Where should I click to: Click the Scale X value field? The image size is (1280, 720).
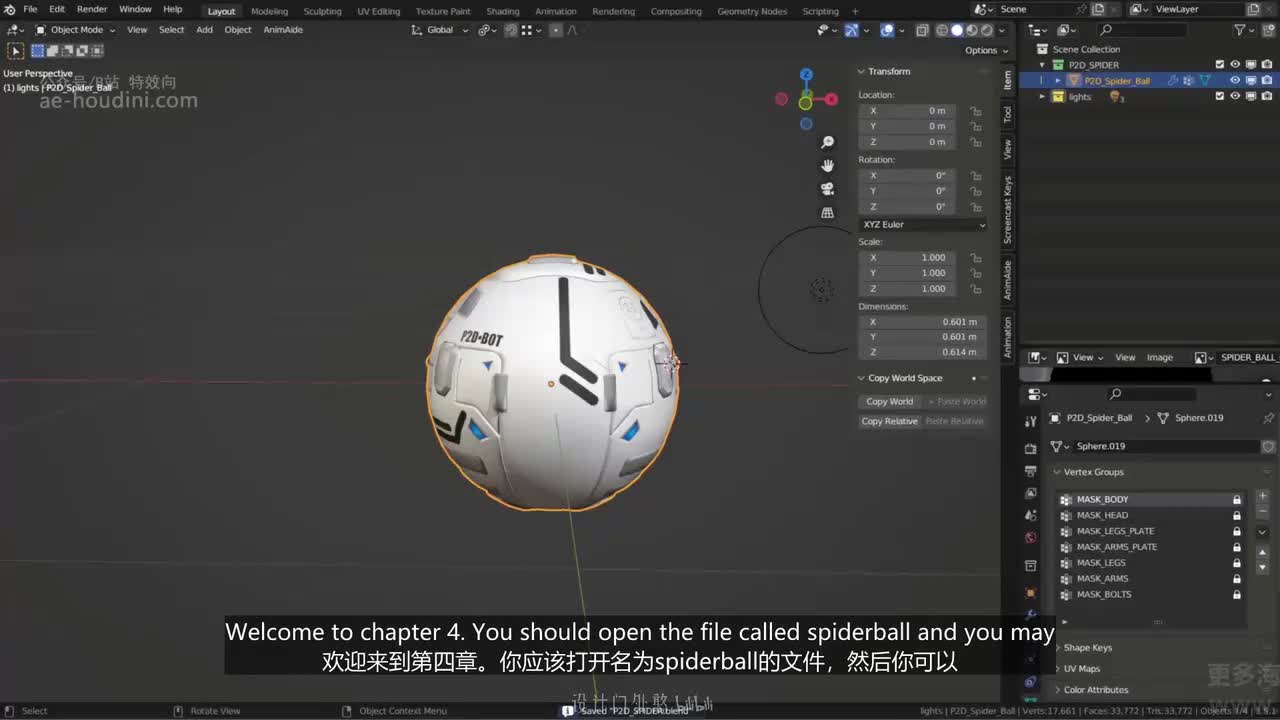click(x=907, y=258)
